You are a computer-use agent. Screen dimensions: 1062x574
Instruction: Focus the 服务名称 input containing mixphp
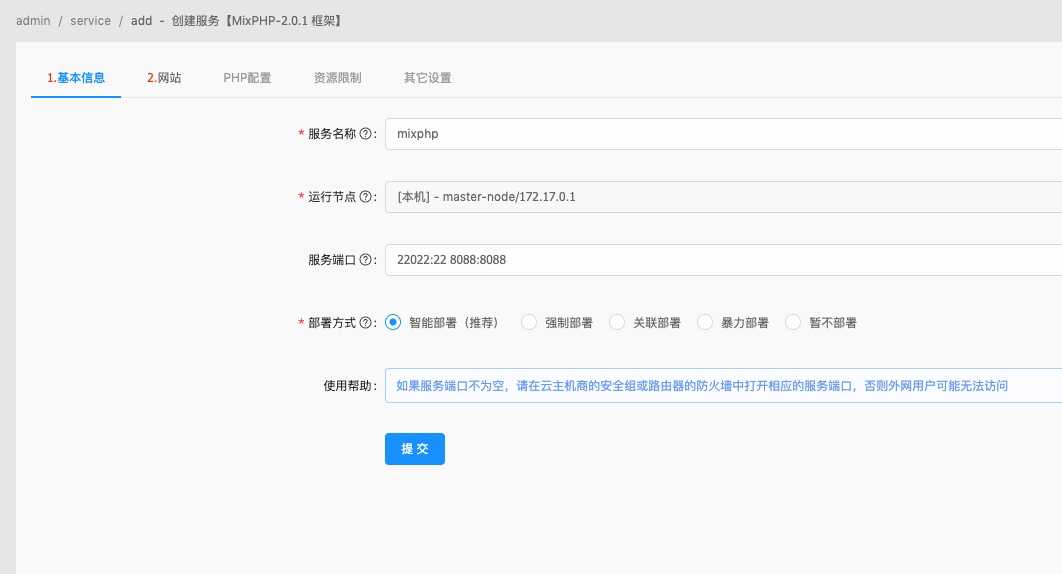click(723, 134)
